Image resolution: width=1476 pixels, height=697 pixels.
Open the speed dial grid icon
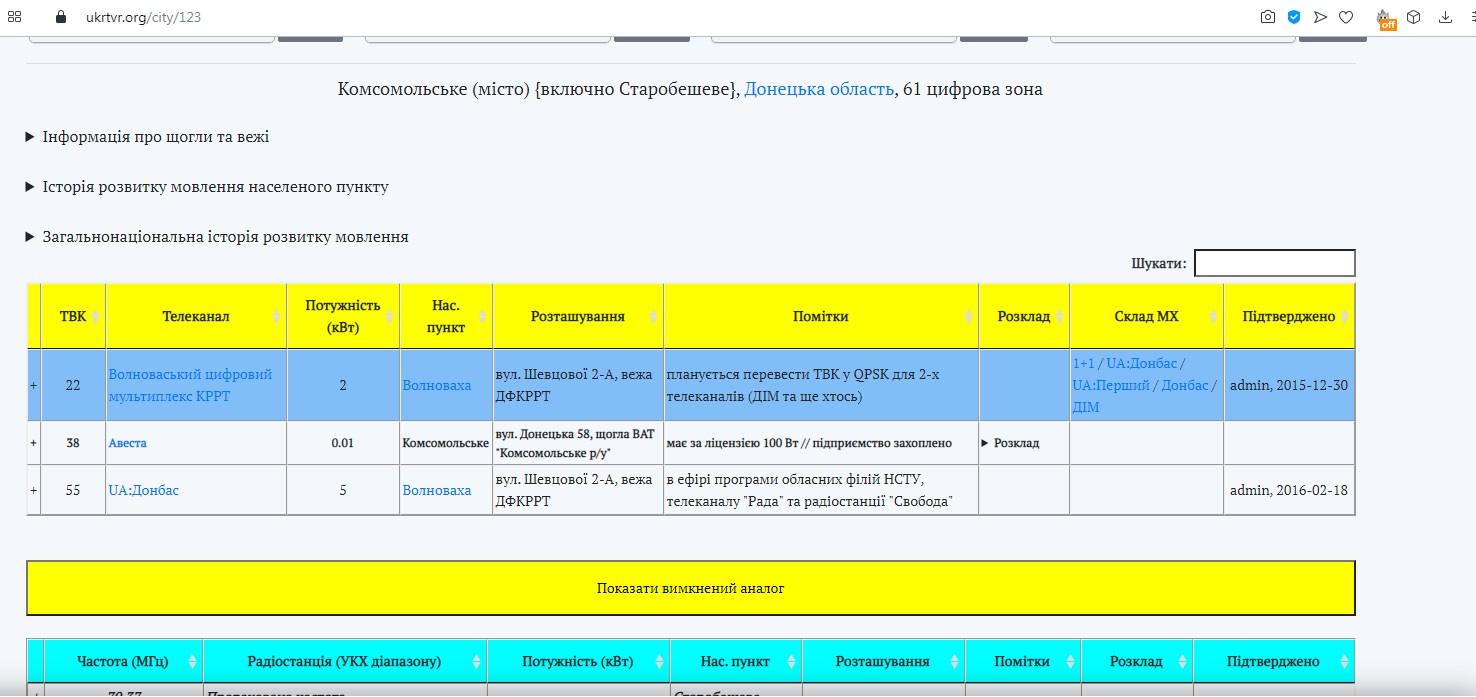coord(15,17)
